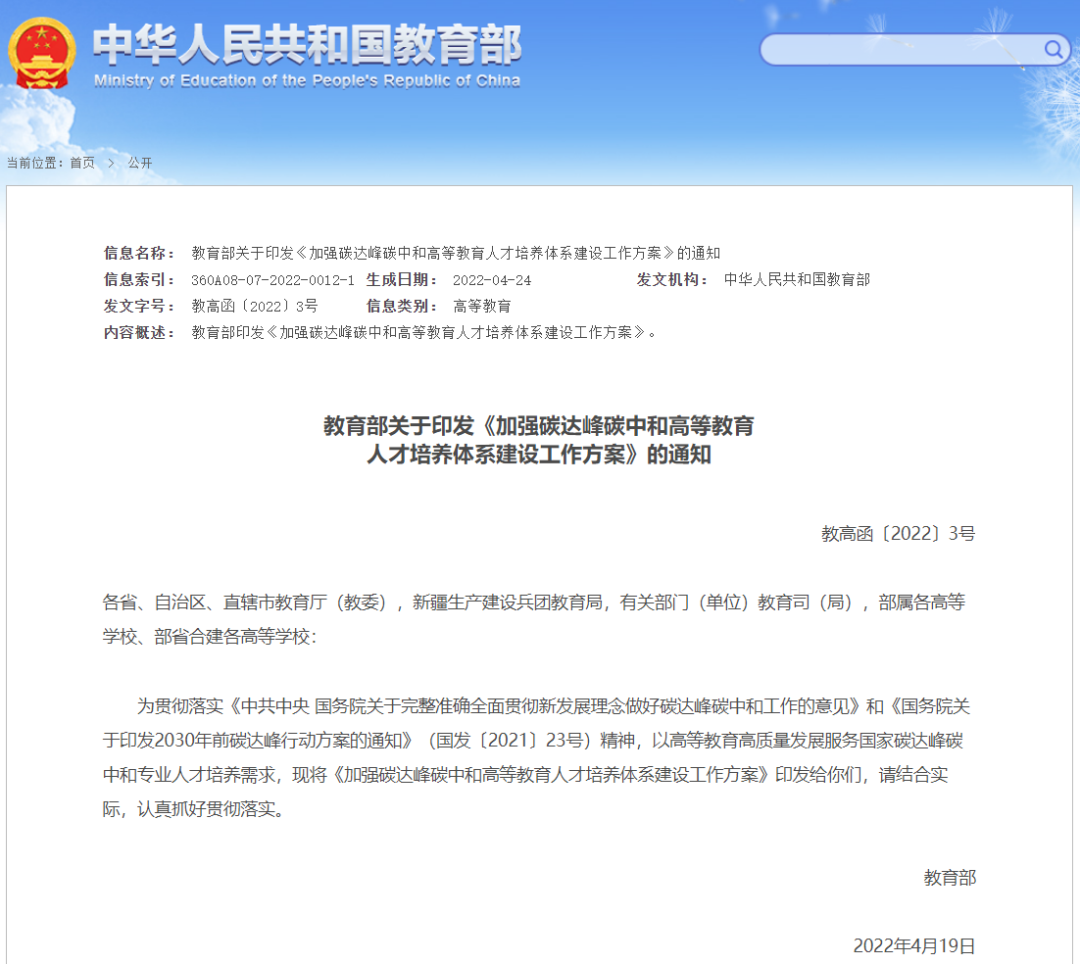Screen dimensions: 1080x964
Task: Click the 中华人民共和国教育部 issuing authority text
Action: 797,281
